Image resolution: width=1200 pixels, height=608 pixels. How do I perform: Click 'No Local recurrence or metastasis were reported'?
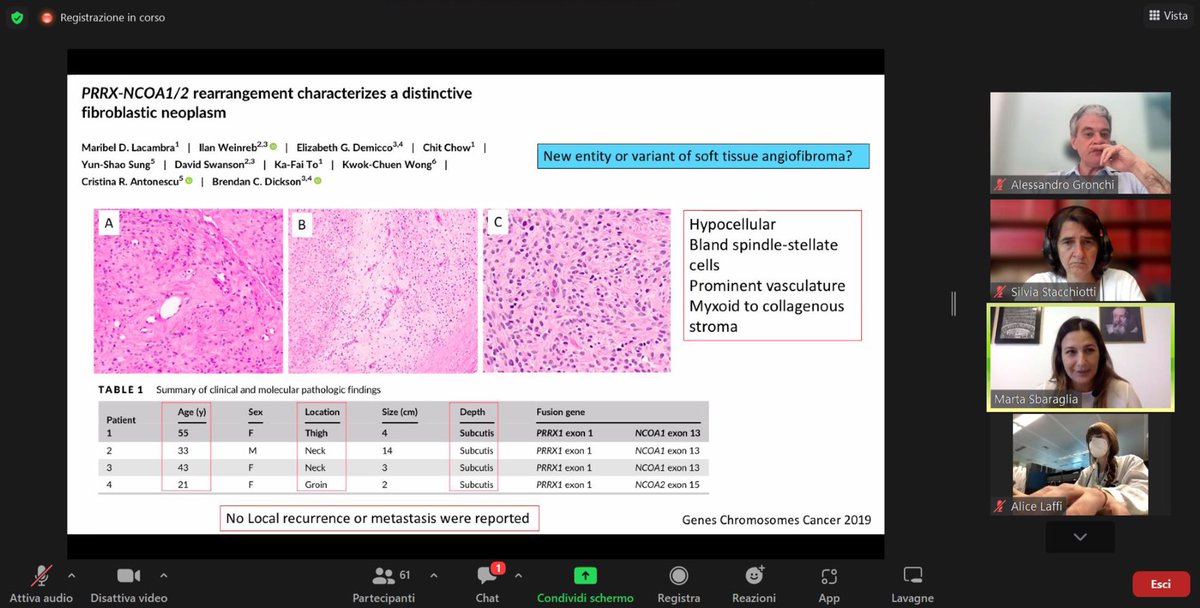[x=380, y=518]
